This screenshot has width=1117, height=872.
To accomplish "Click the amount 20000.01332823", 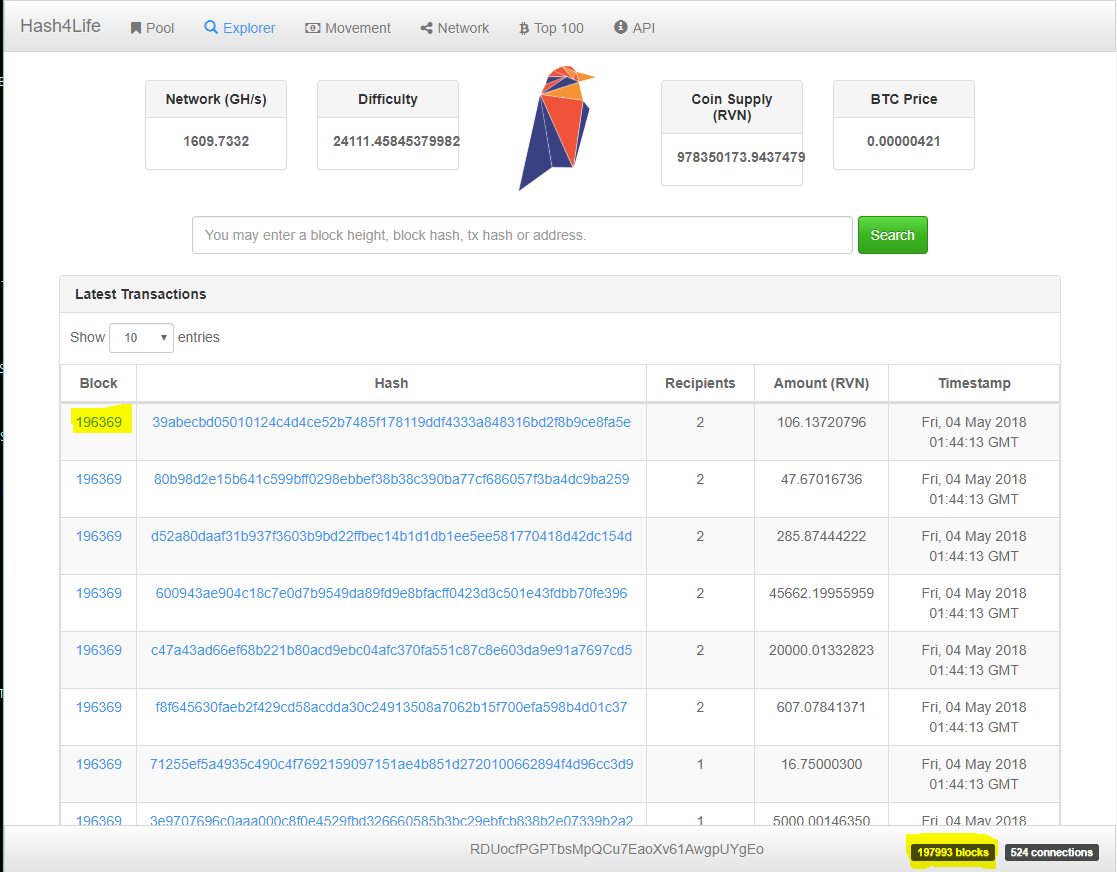I will [821, 650].
